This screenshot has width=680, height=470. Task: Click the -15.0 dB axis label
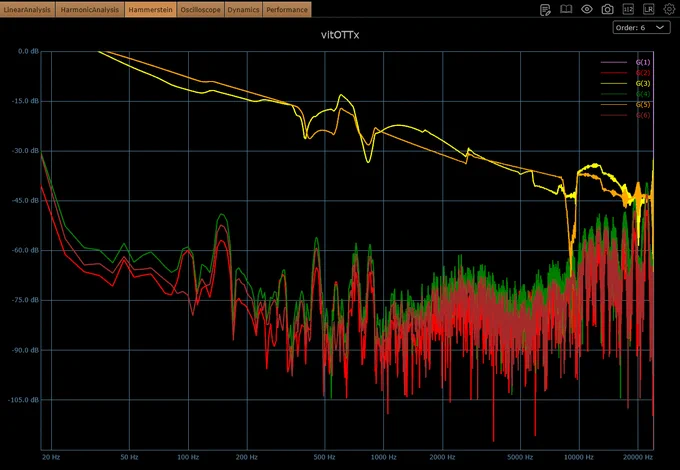pos(26,101)
